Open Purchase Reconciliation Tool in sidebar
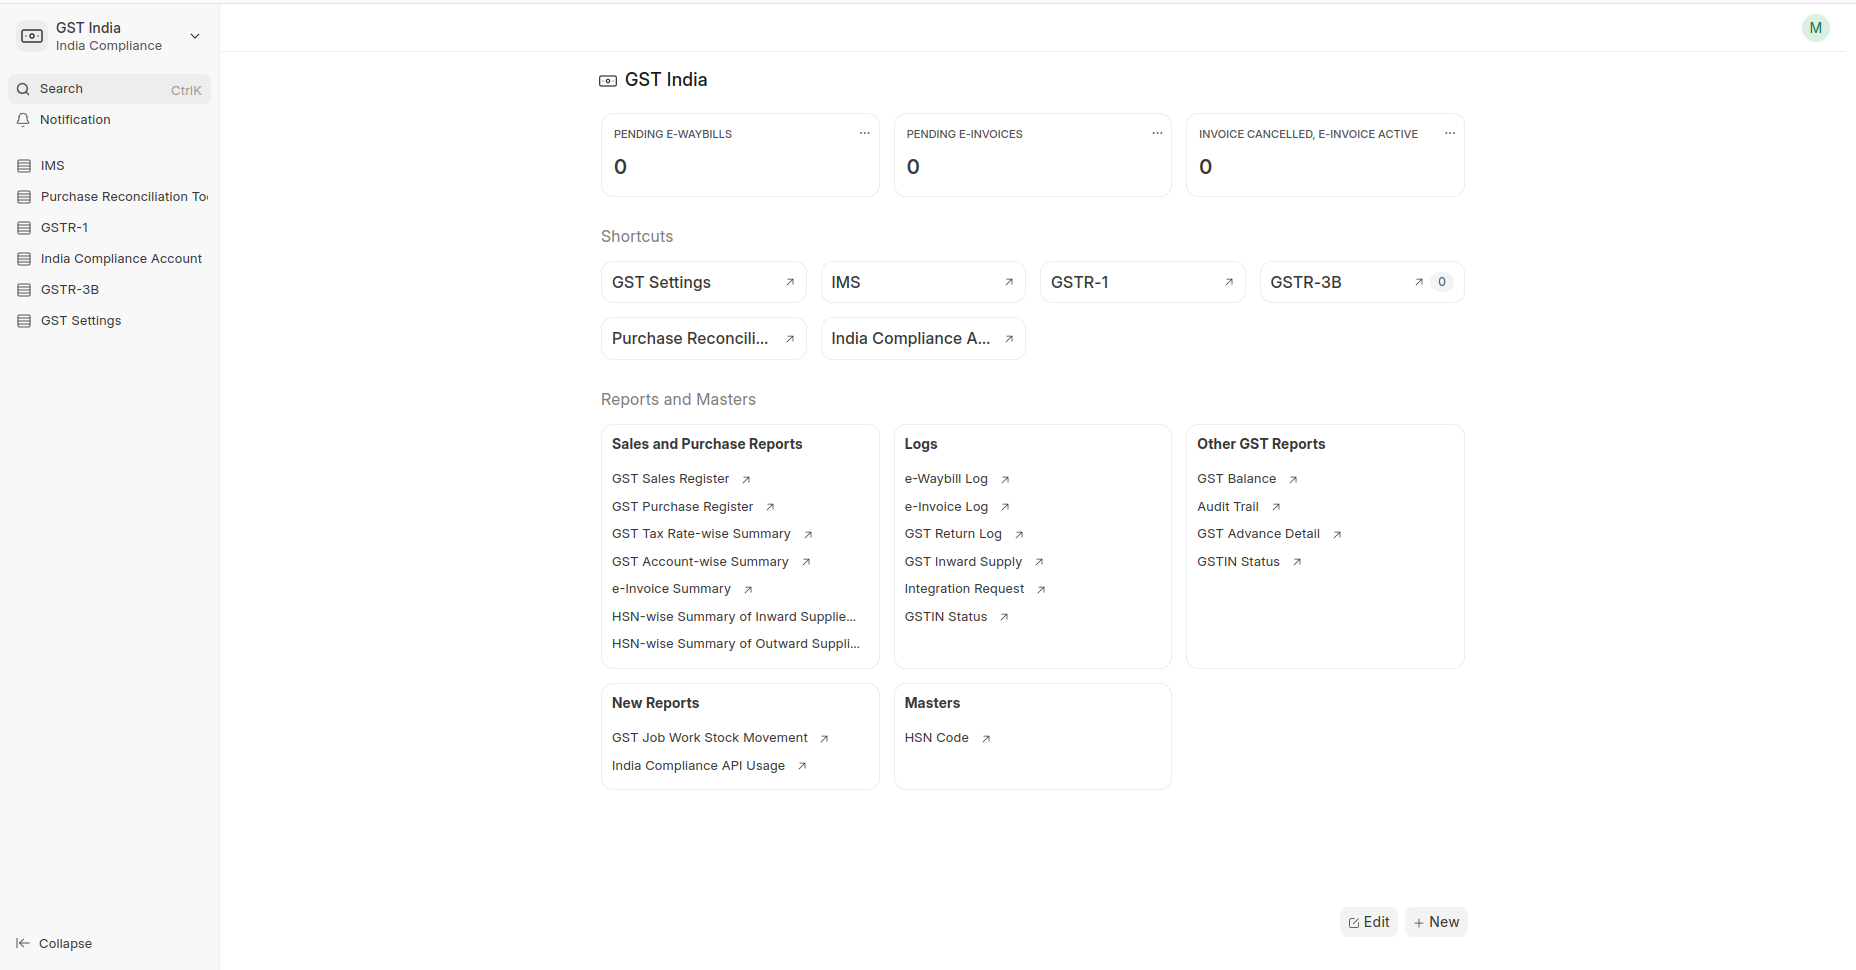Viewport: 1856px width, 970px height. (x=124, y=197)
